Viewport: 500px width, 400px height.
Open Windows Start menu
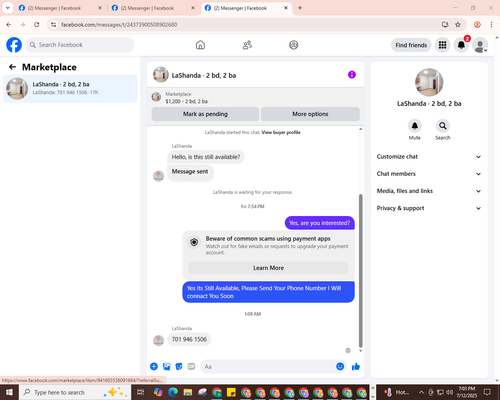point(9,392)
